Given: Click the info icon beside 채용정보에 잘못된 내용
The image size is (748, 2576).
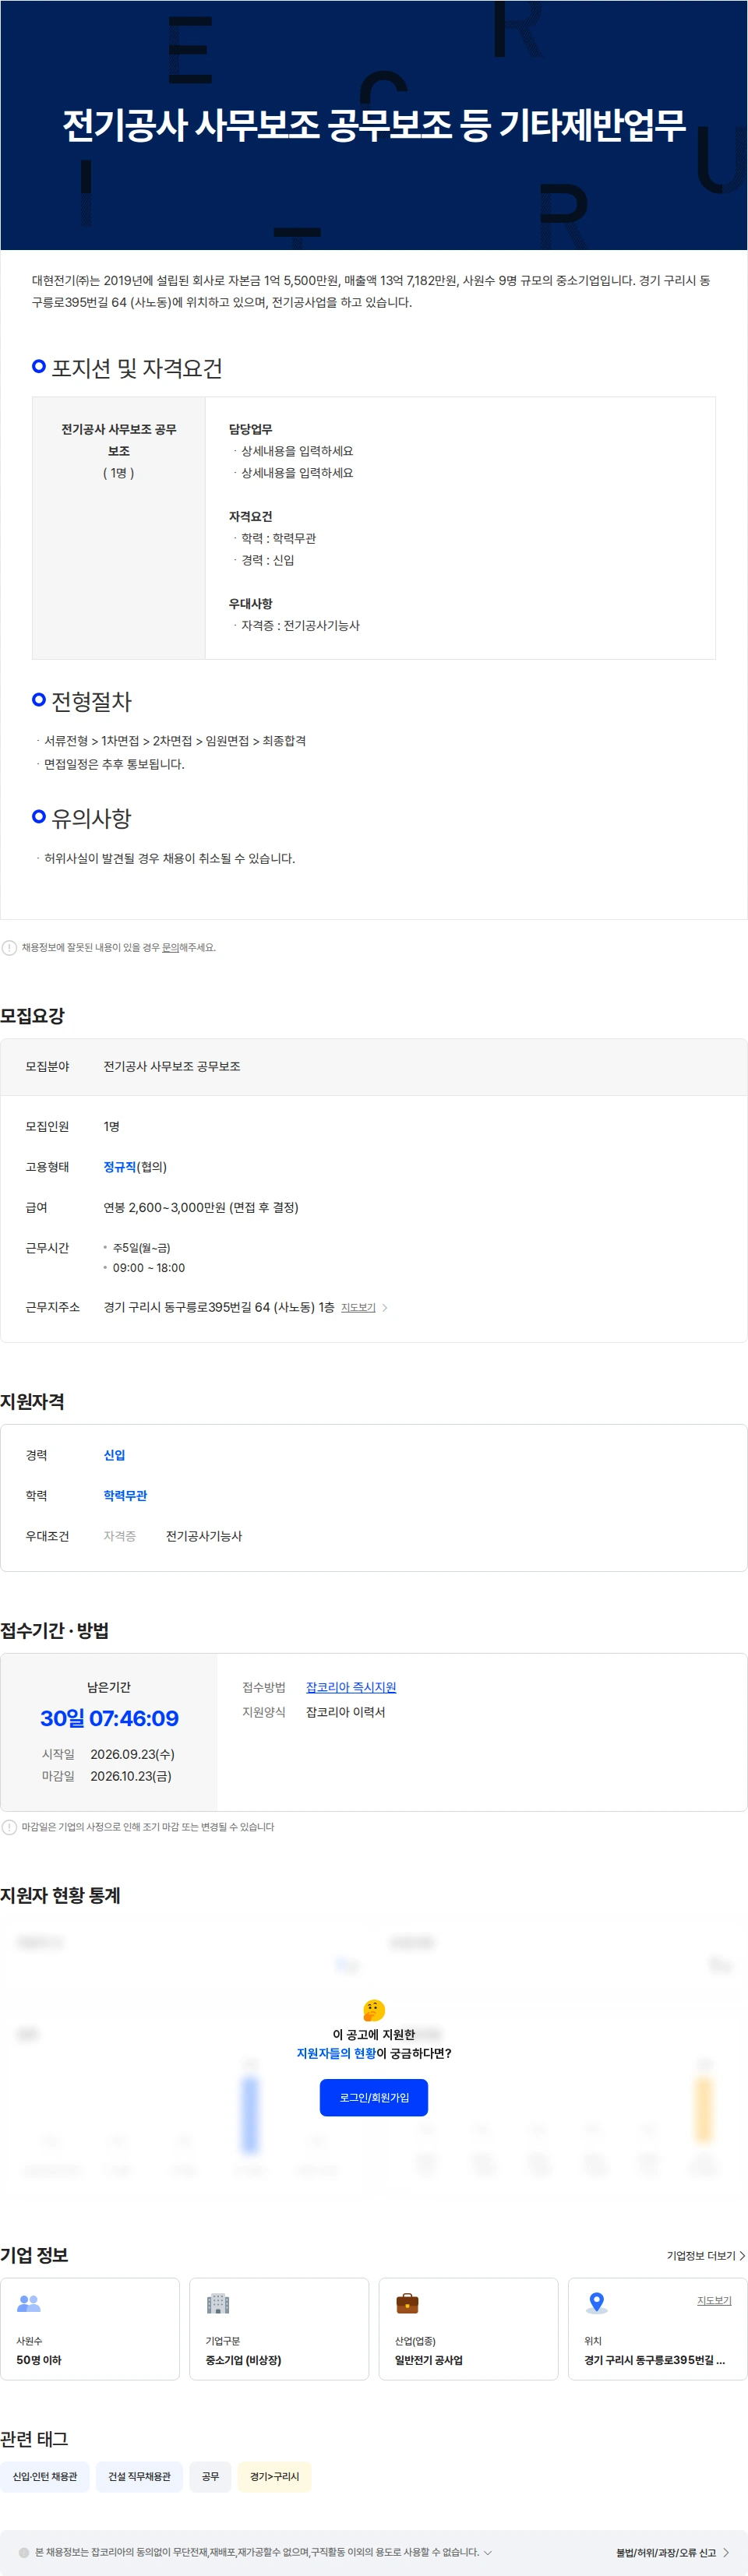Looking at the screenshot, I should [x=9, y=947].
